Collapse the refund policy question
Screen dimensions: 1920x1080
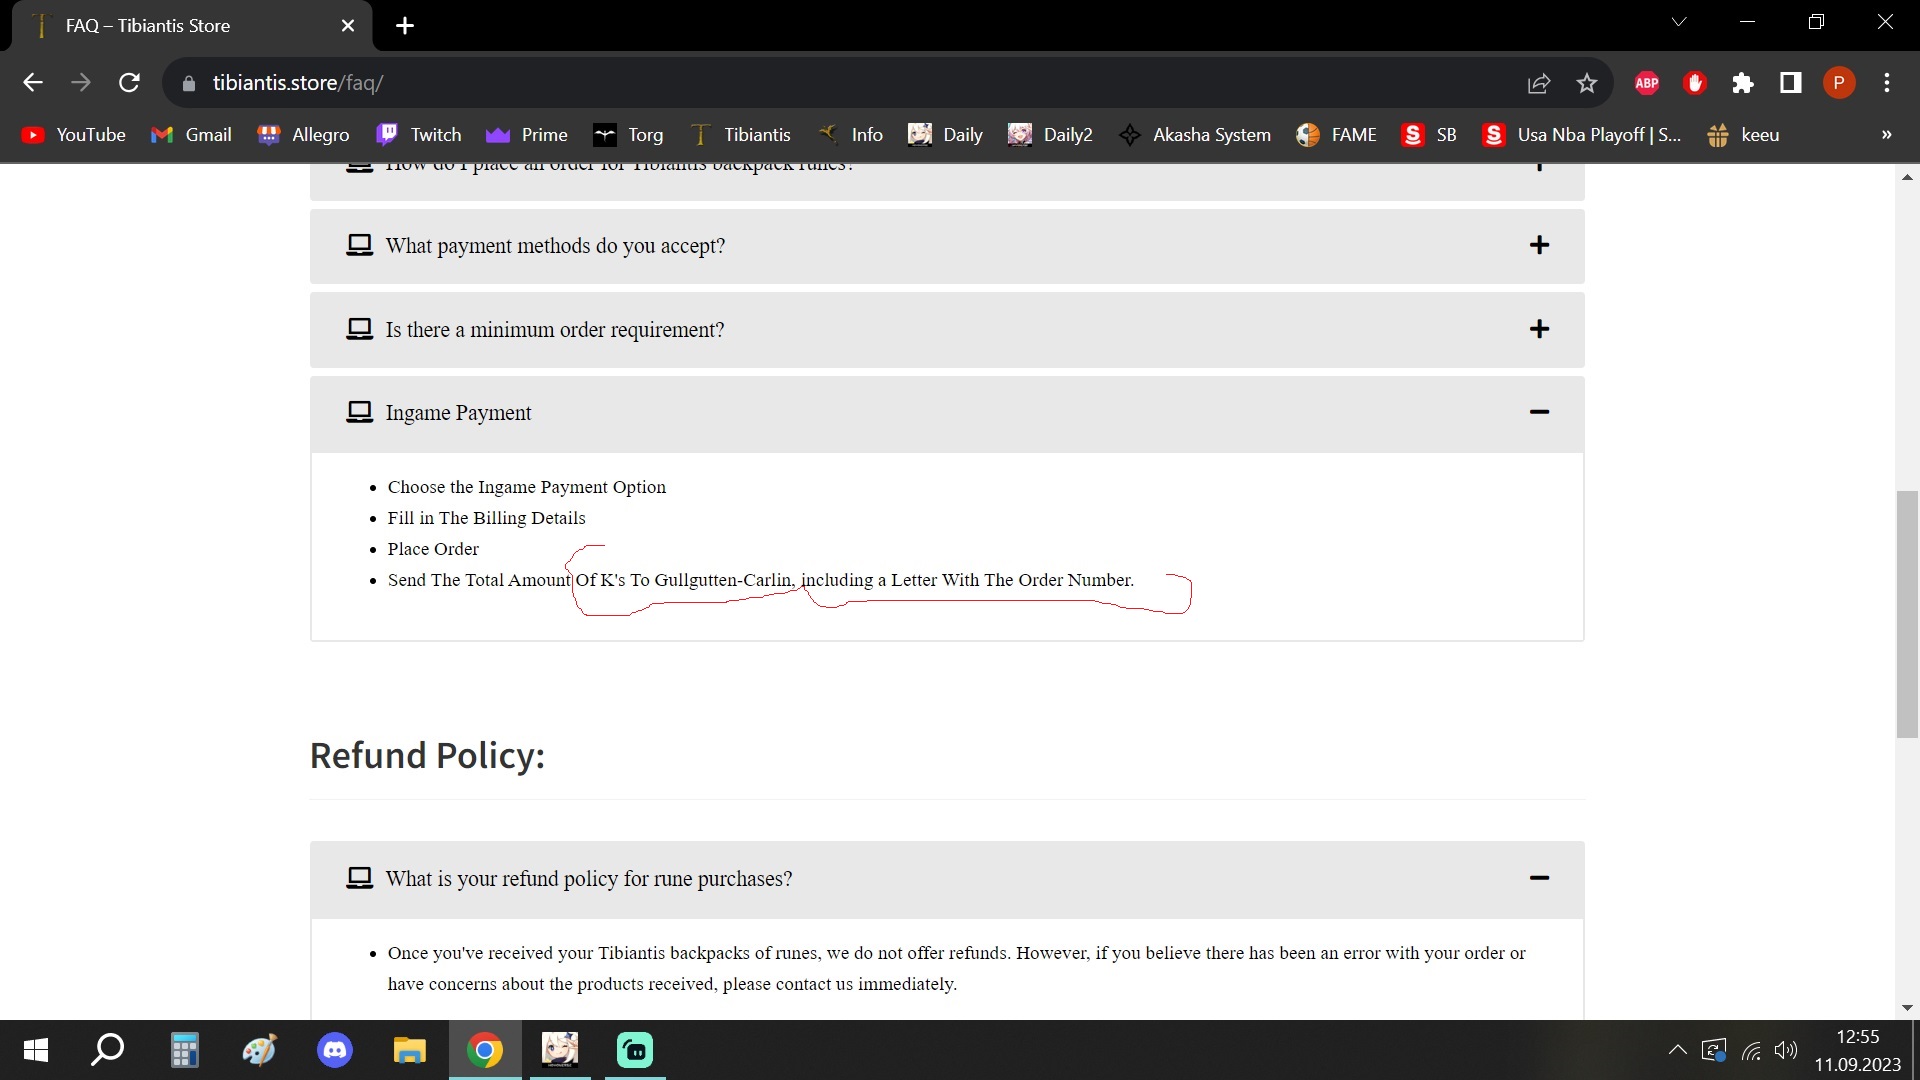[x=1539, y=878]
